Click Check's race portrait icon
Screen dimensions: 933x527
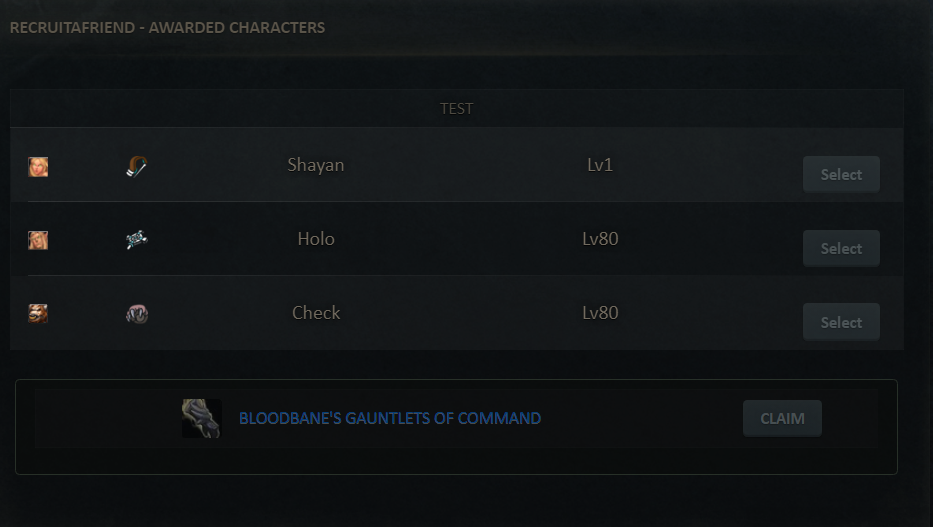point(38,313)
